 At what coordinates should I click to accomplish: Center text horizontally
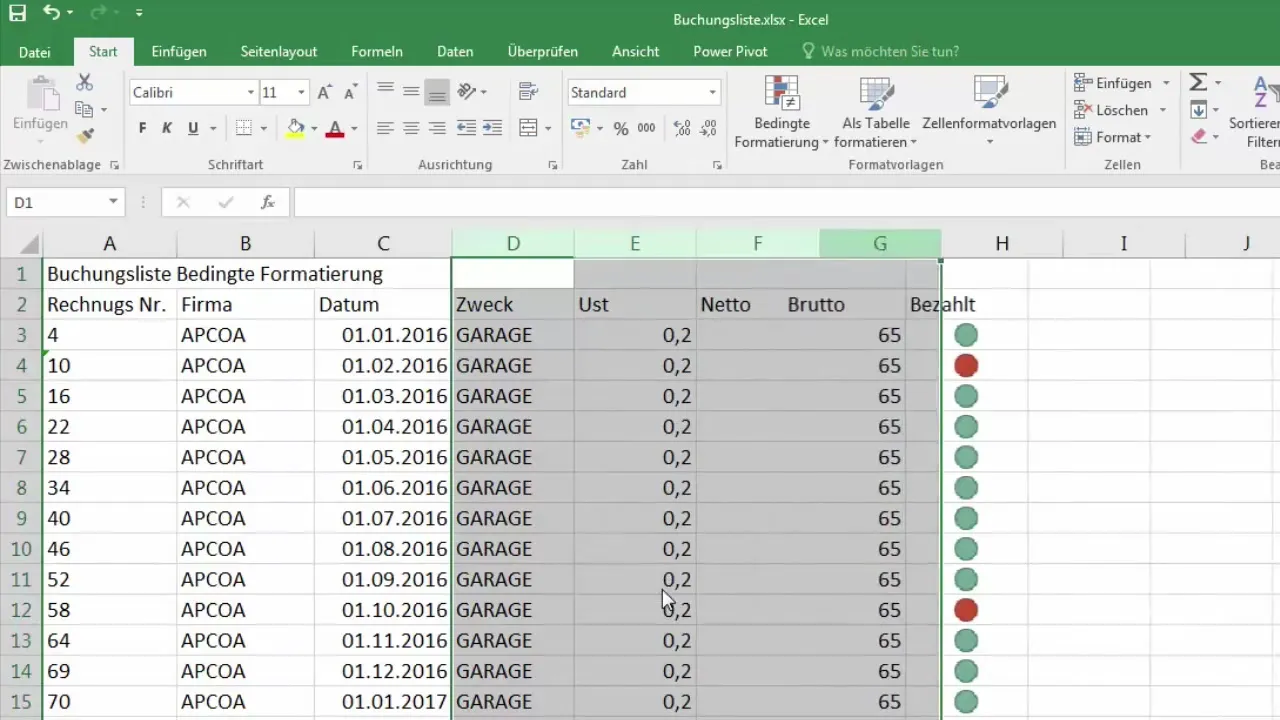411,128
